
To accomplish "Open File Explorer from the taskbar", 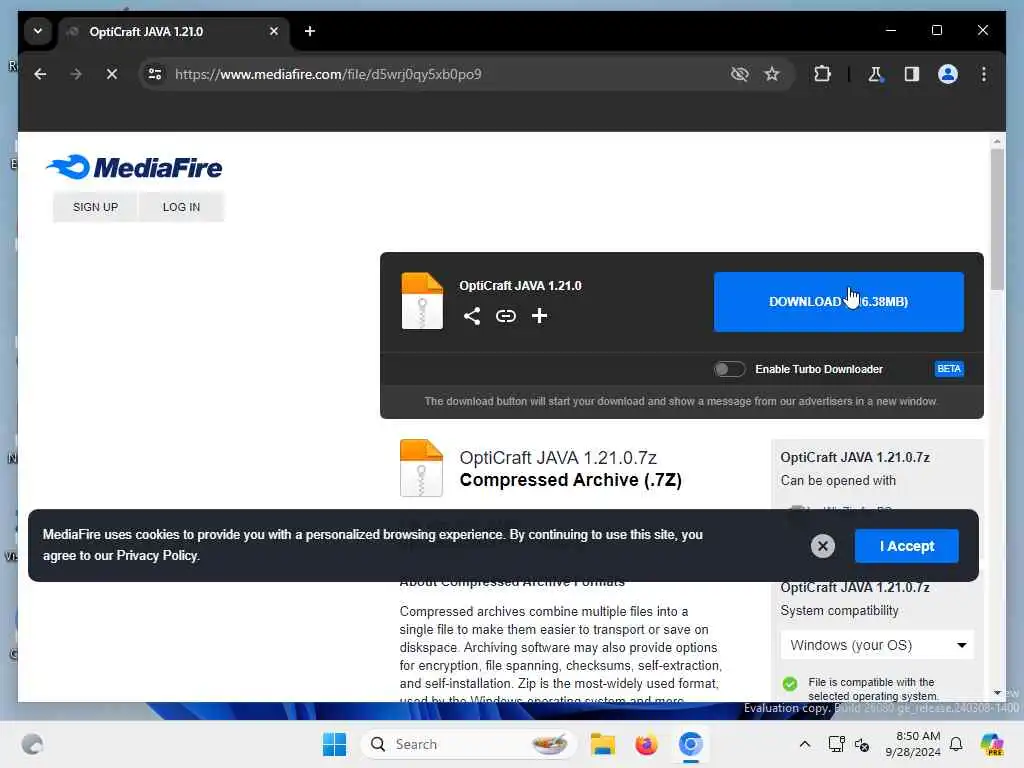I will (x=602, y=744).
